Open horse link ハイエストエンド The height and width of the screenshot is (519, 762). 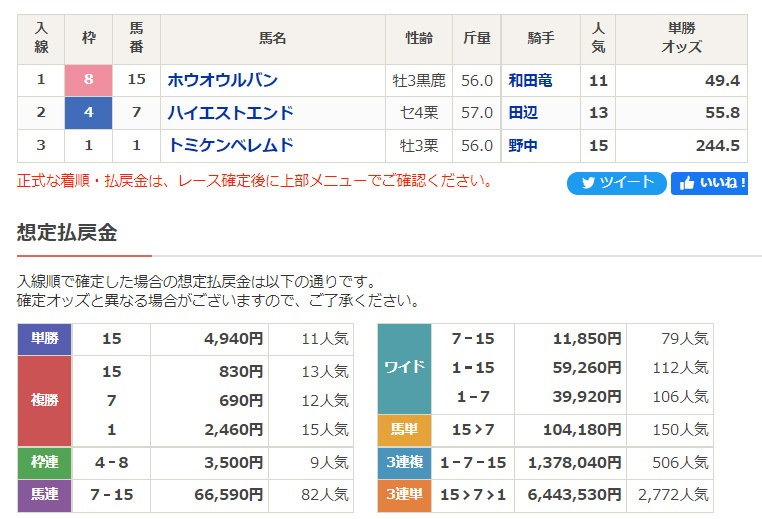point(231,113)
